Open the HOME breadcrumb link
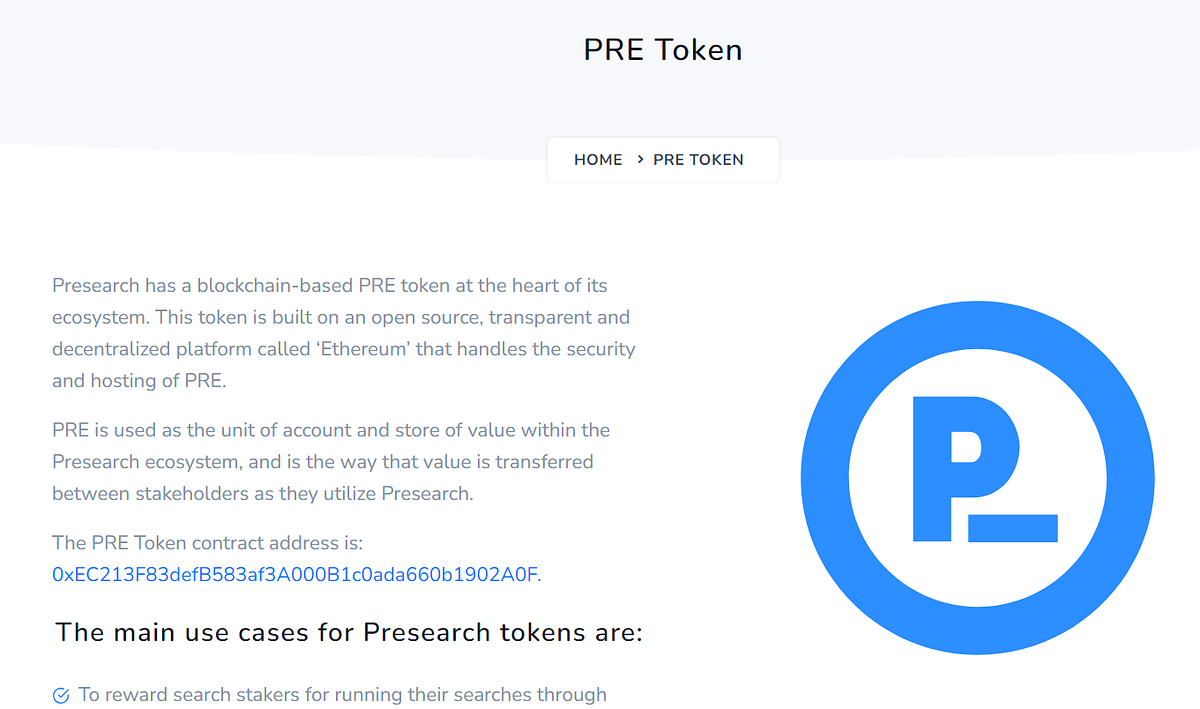This screenshot has height=709, width=1200. (x=598, y=159)
